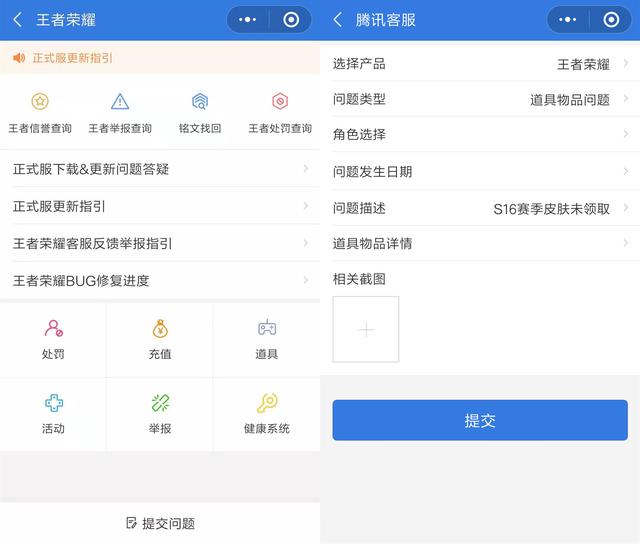
Task: Pick a date via 问题发生日期 chevron
Action: pos(626,171)
